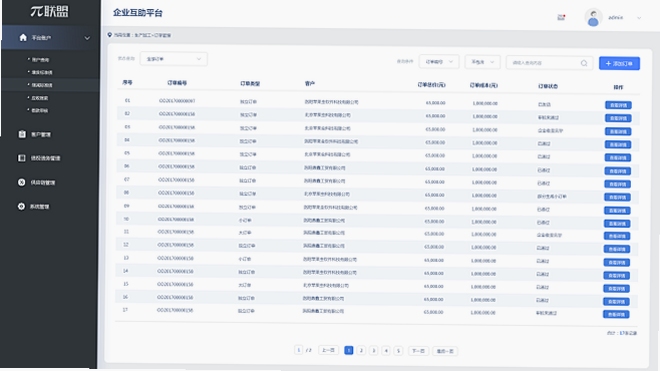The height and width of the screenshot is (371, 660).
Task: View details for order row 17
Action: coord(616,315)
